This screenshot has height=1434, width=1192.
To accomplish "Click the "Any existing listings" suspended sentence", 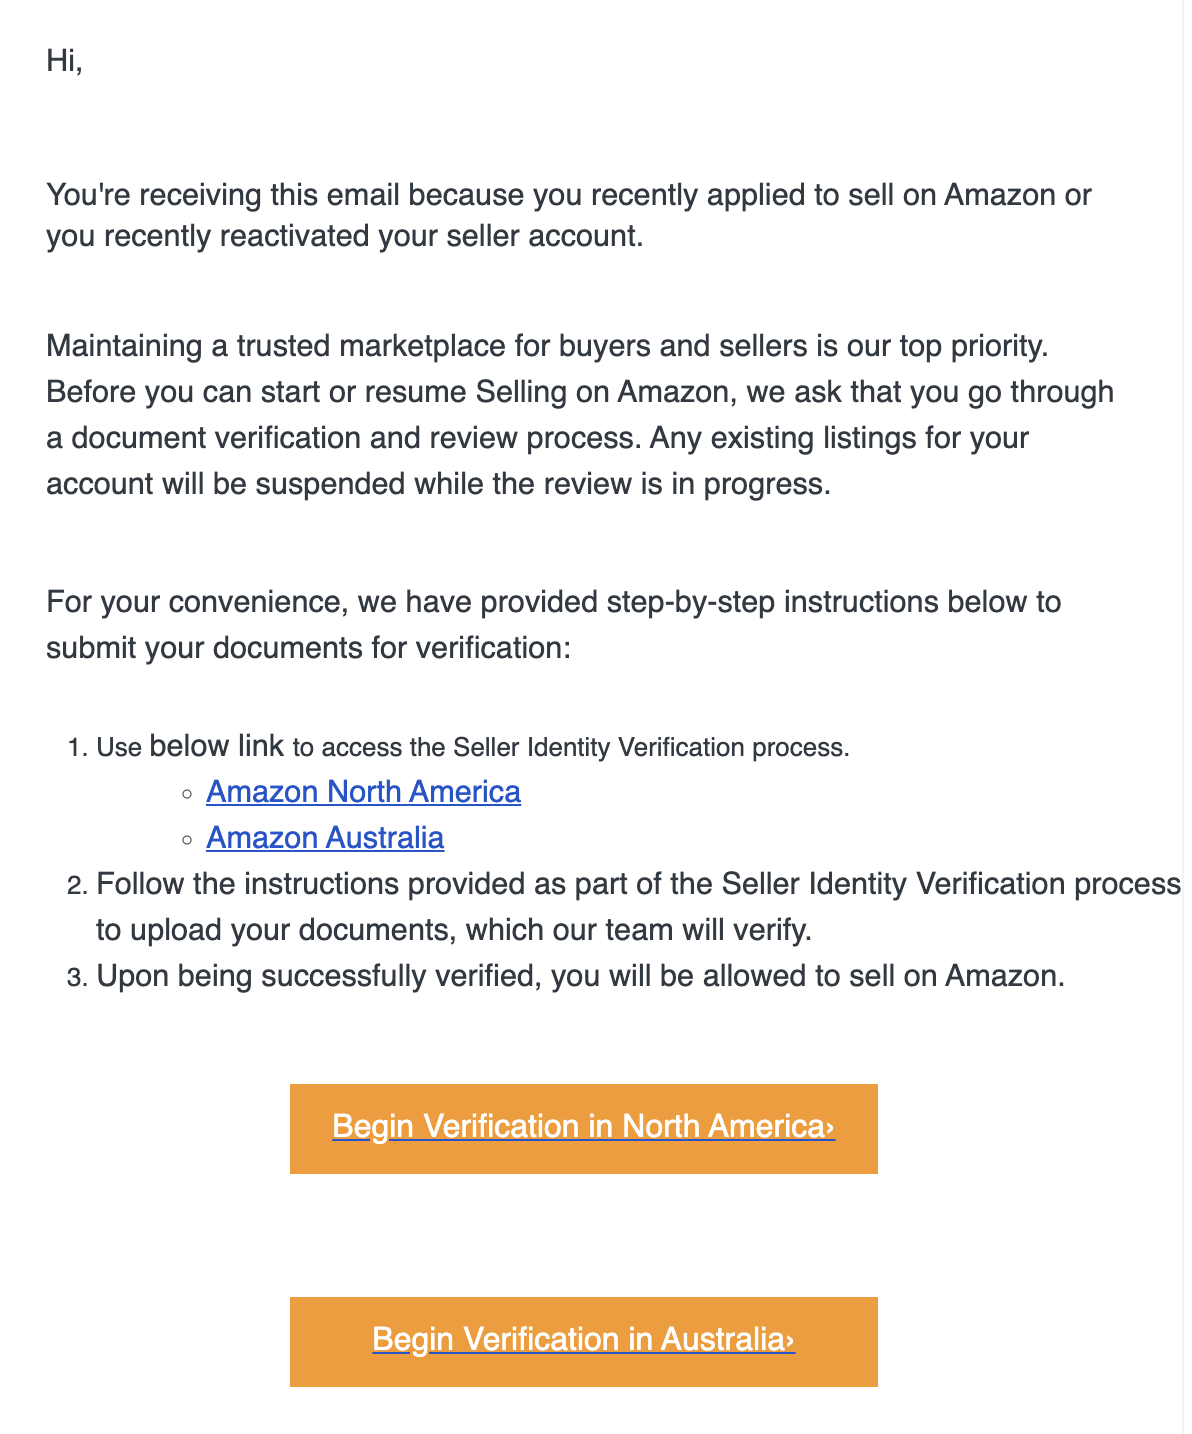I will tap(538, 461).
